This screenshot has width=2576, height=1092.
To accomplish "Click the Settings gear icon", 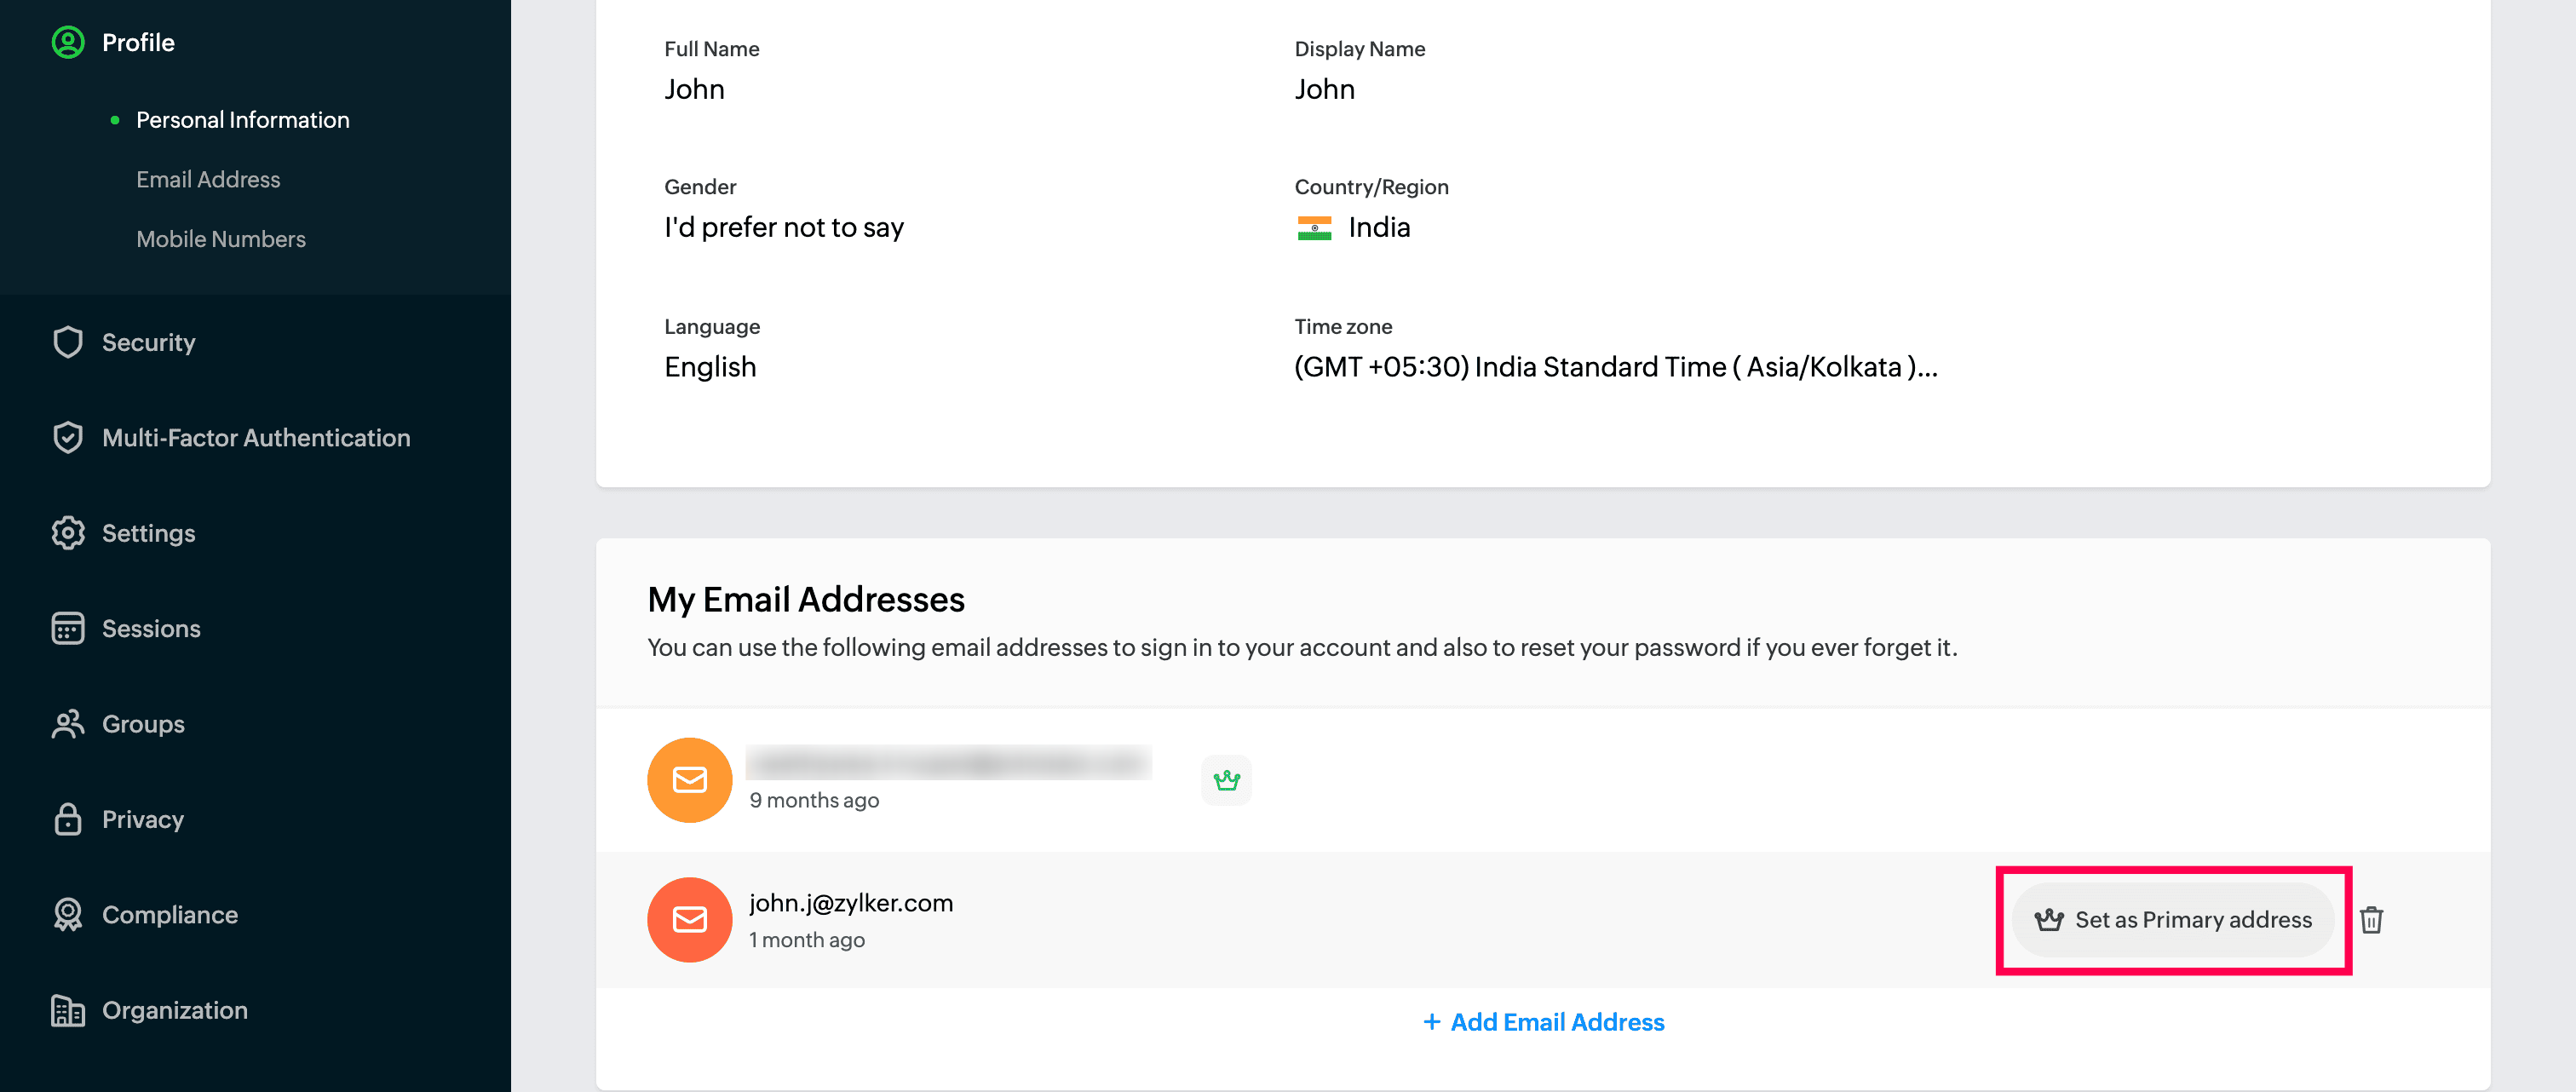I will (x=68, y=533).
